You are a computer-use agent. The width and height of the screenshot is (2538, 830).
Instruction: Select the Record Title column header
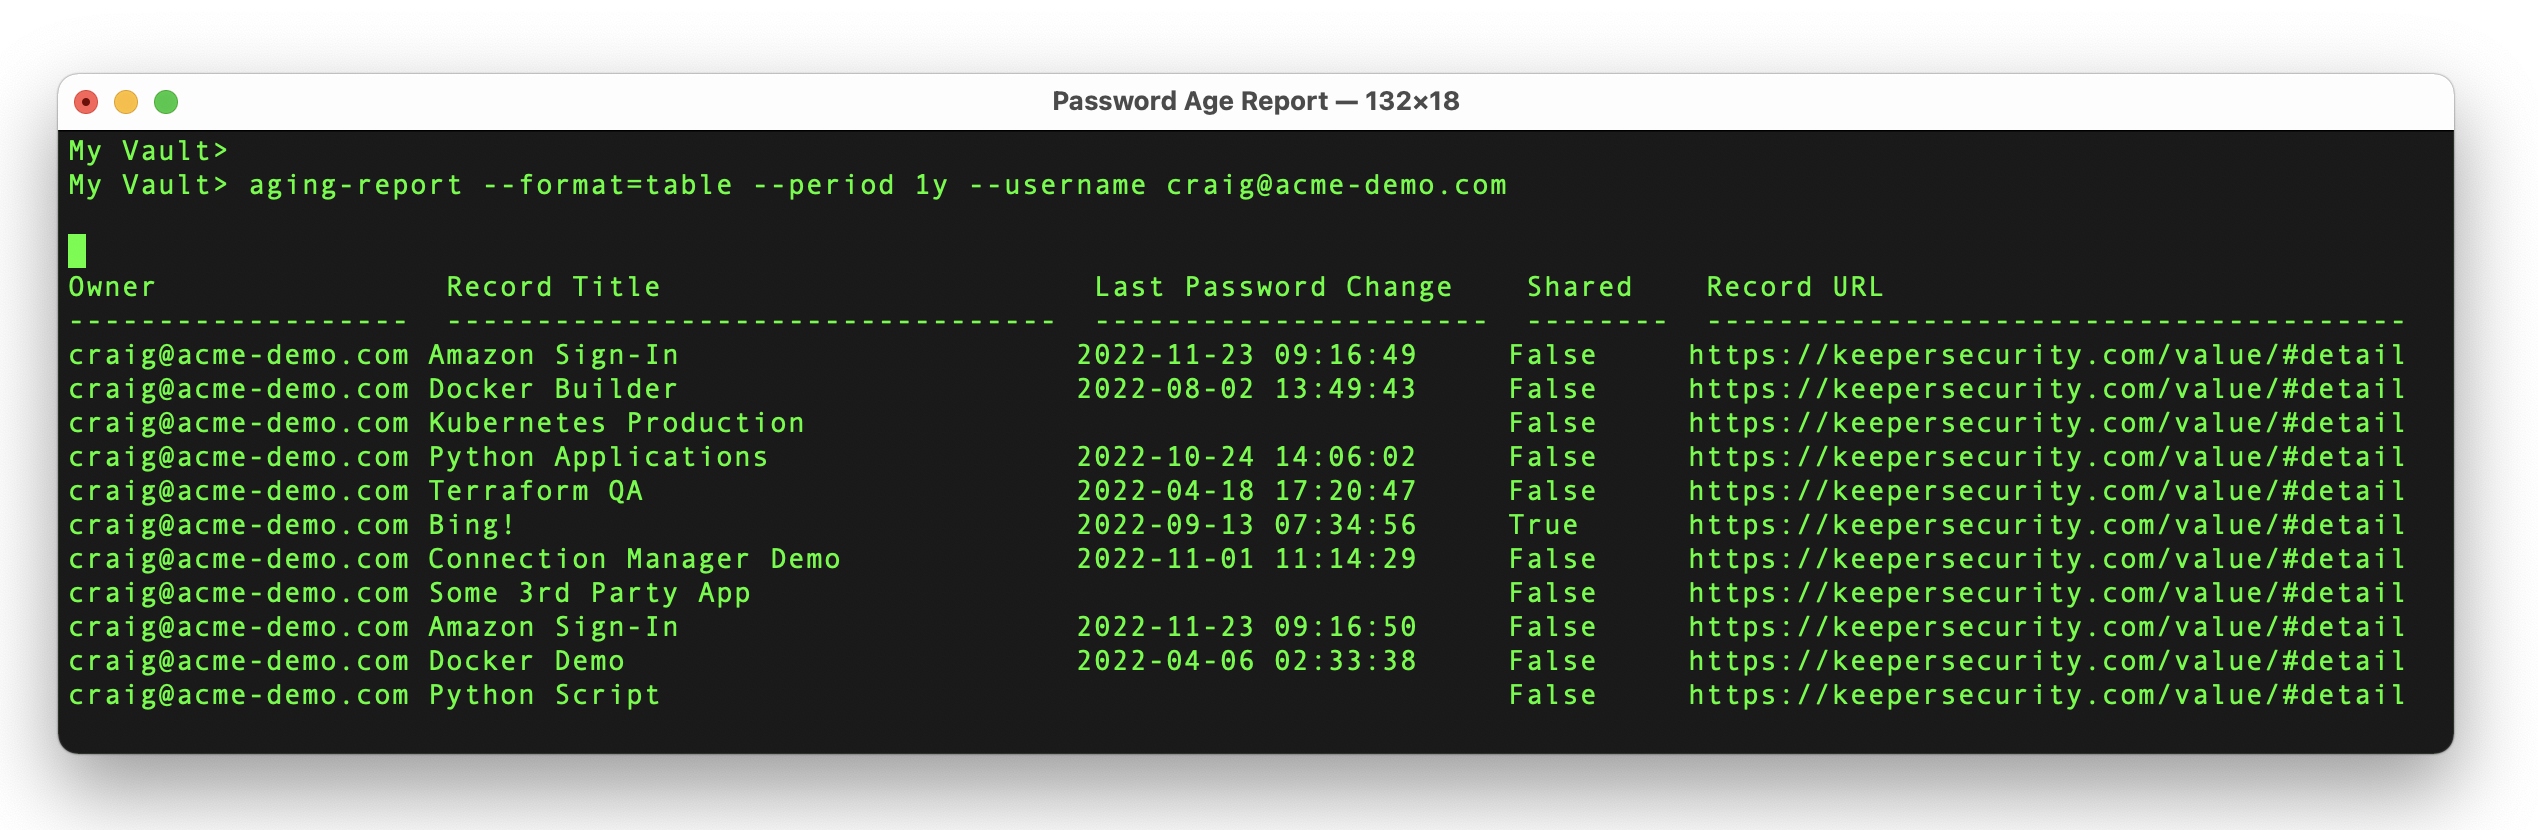click(x=553, y=287)
